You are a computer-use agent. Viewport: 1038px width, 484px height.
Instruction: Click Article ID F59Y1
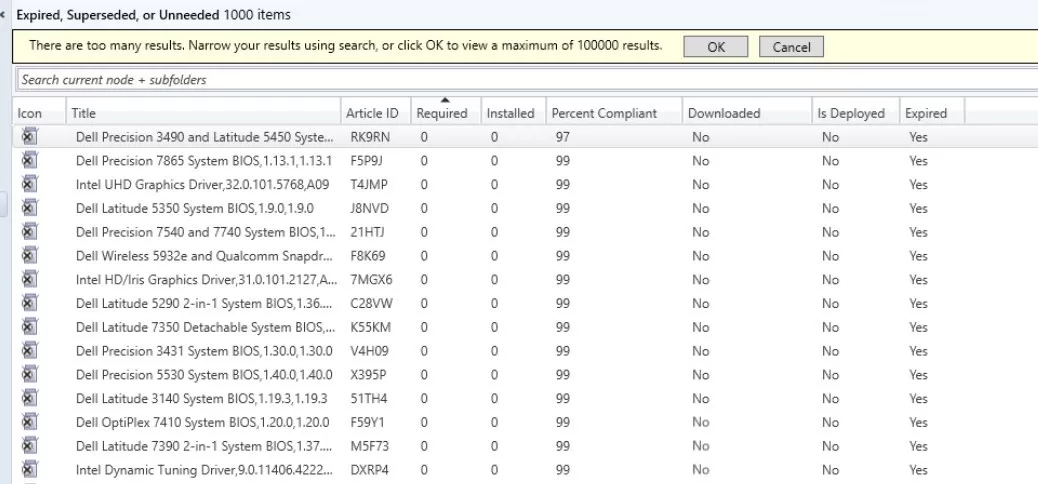(x=367, y=423)
